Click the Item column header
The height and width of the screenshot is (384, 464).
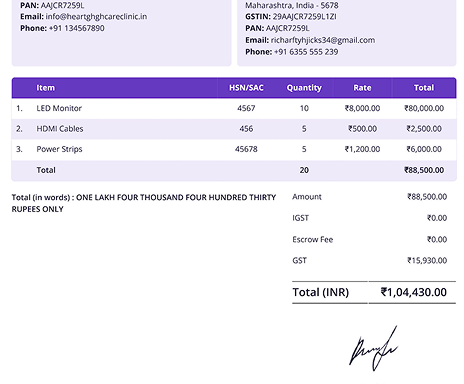(x=45, y=88)
